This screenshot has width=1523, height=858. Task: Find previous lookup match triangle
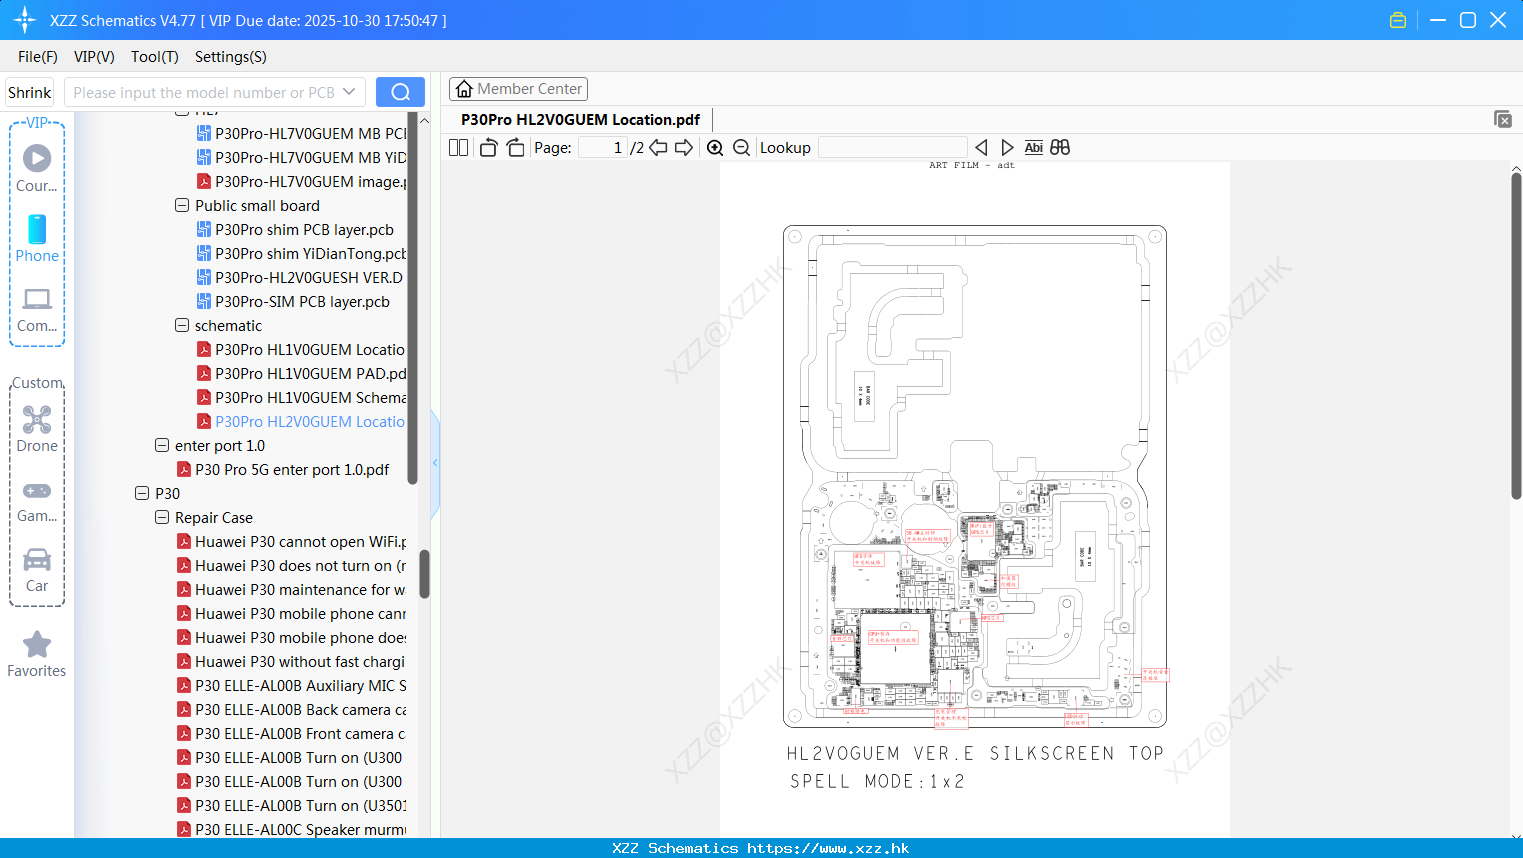(981, 148)
